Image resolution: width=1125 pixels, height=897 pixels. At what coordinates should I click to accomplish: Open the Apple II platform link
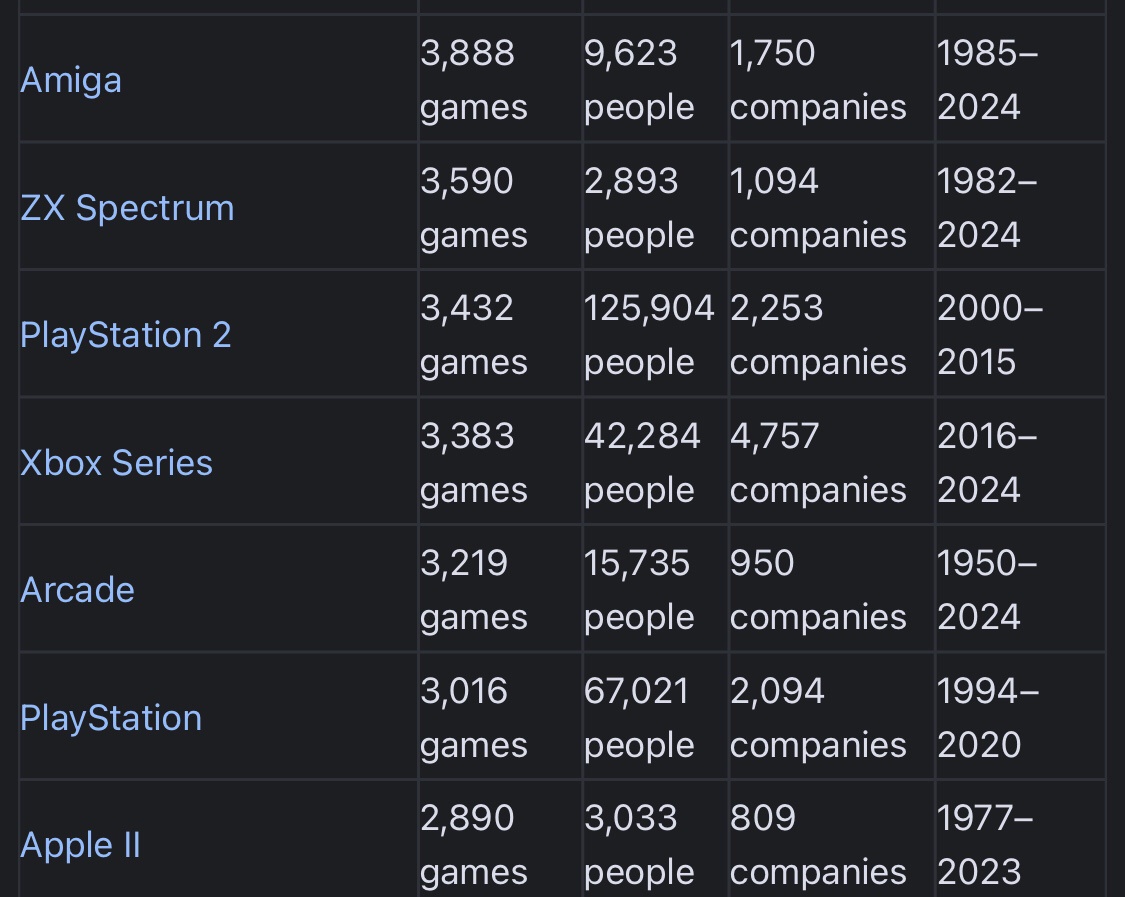80,845
